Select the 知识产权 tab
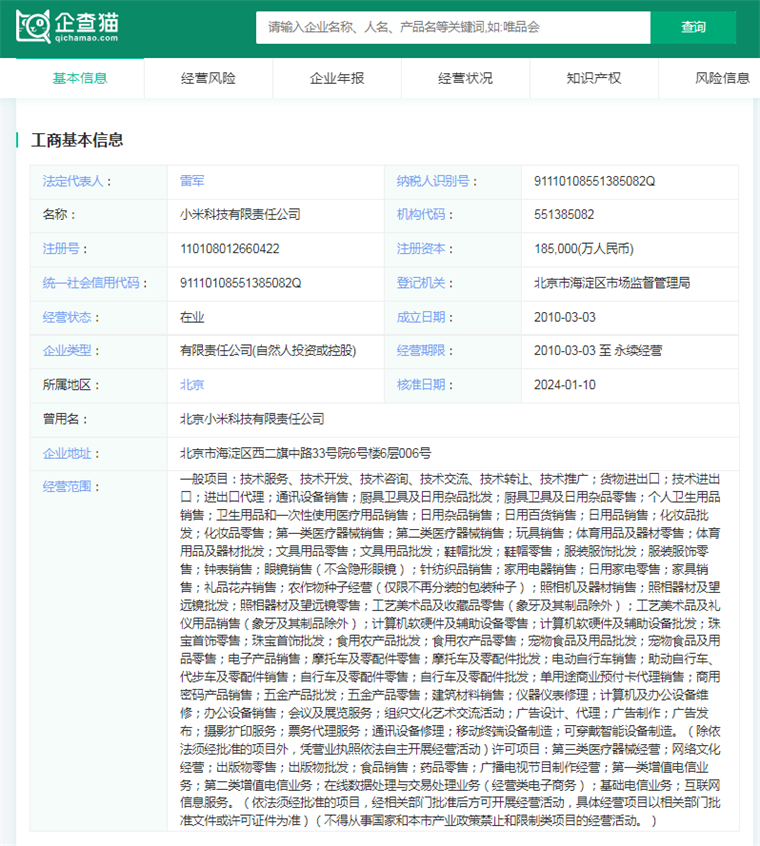The width and height of the screenshot is (760, 846). pos(593,78)
